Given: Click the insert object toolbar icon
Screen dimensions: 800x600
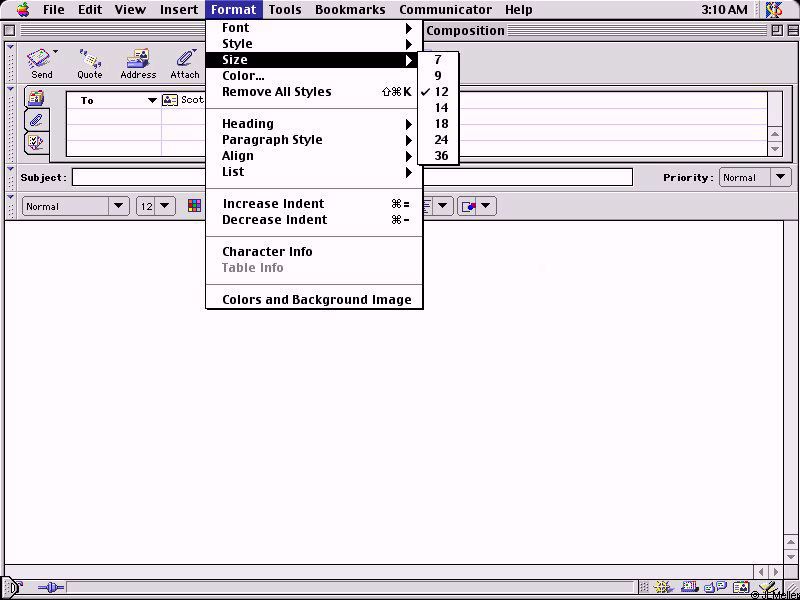Looking at the screenshot, I should tap(468, 207).
